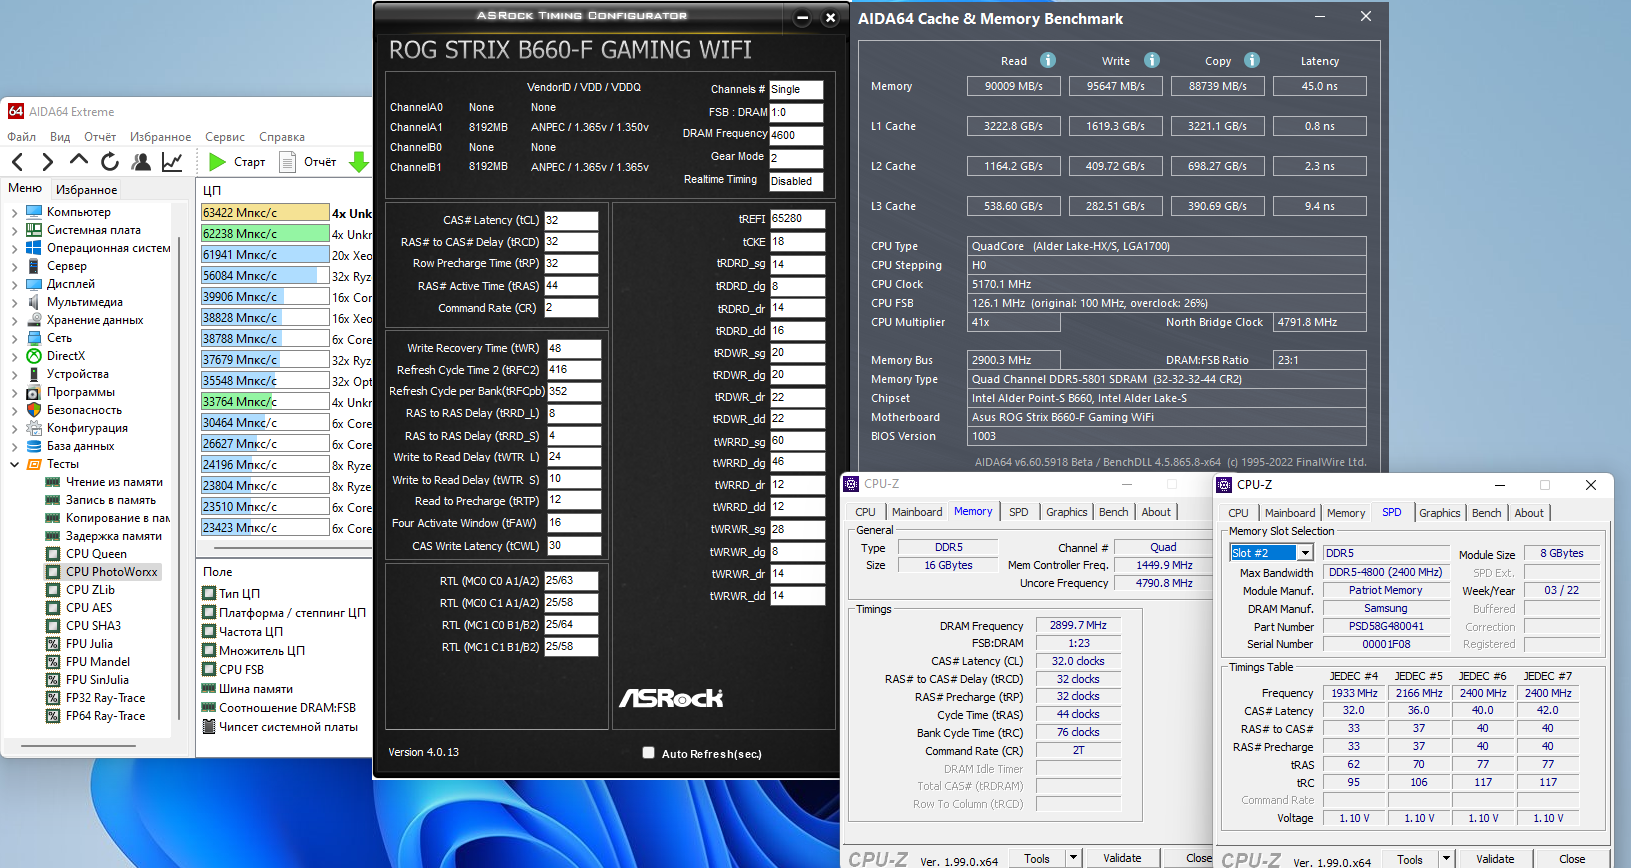Refresh the AIDA64 page with circular arrow
Viewport: 1631px width, 868px height.
(110, 161)
